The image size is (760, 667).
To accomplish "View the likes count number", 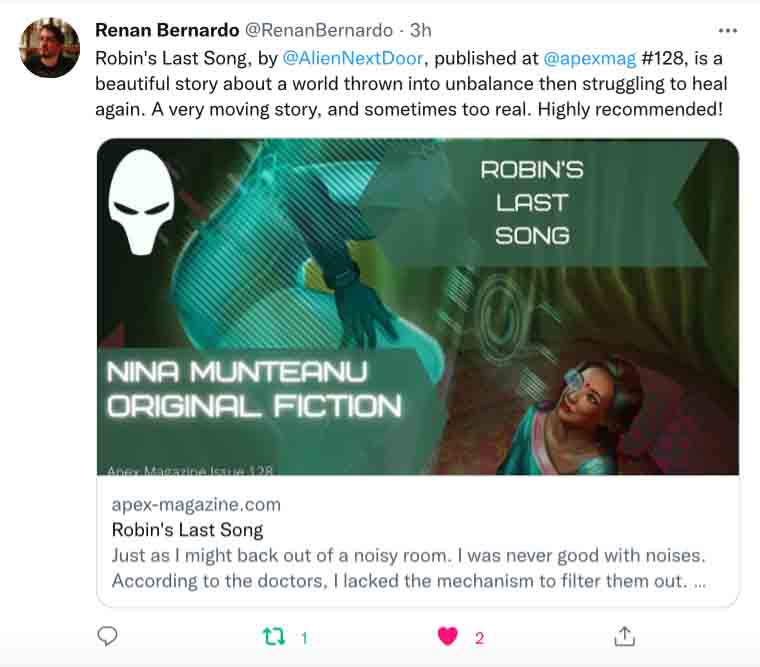I will point(480,637).
